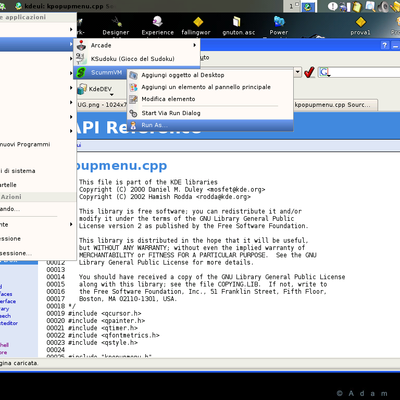Click the 'sessione...' K menu entry
Image resolution: width=400 pixels, height=400 pixels.
coord(37,253)
